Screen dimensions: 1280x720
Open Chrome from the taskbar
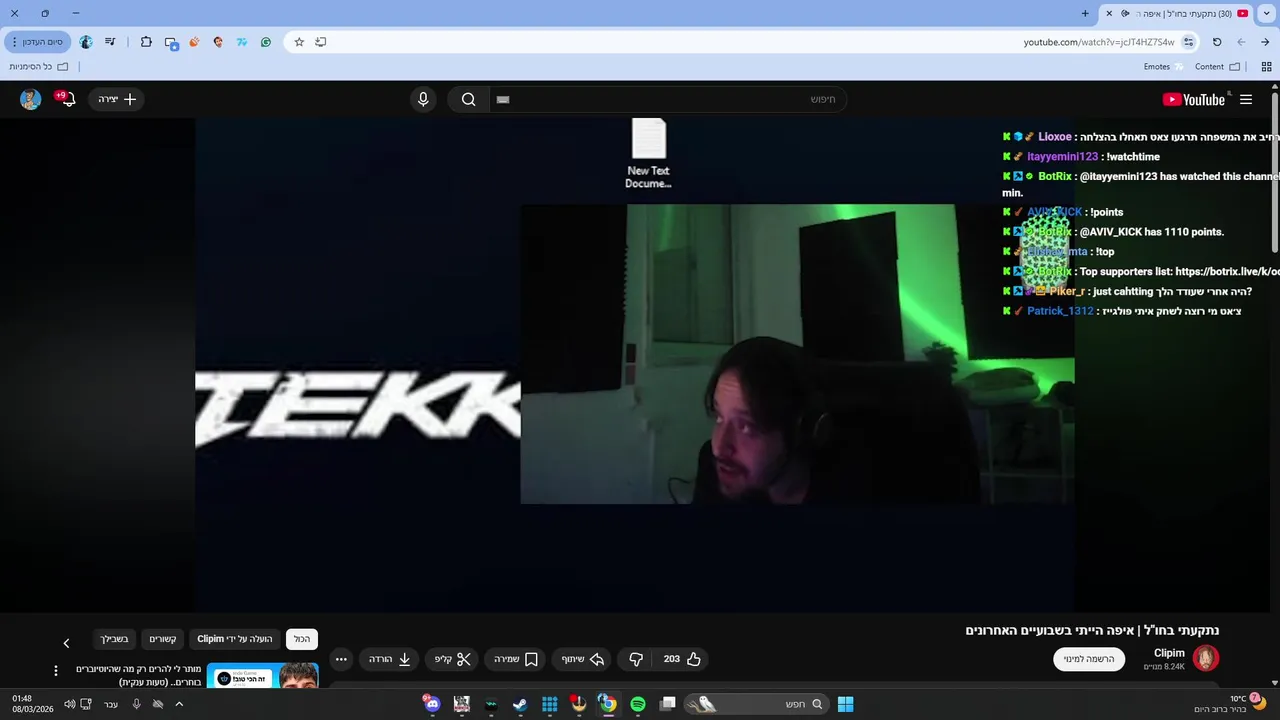click(x=607, y=704)
